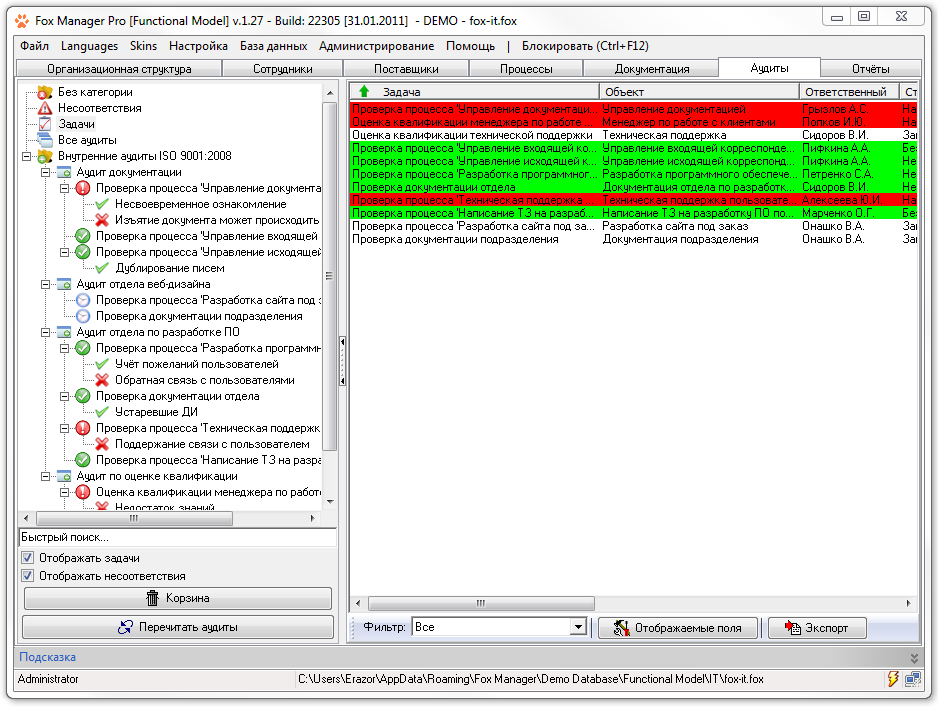Click the 'Перечитать аудиты' button

coord(178,627)
